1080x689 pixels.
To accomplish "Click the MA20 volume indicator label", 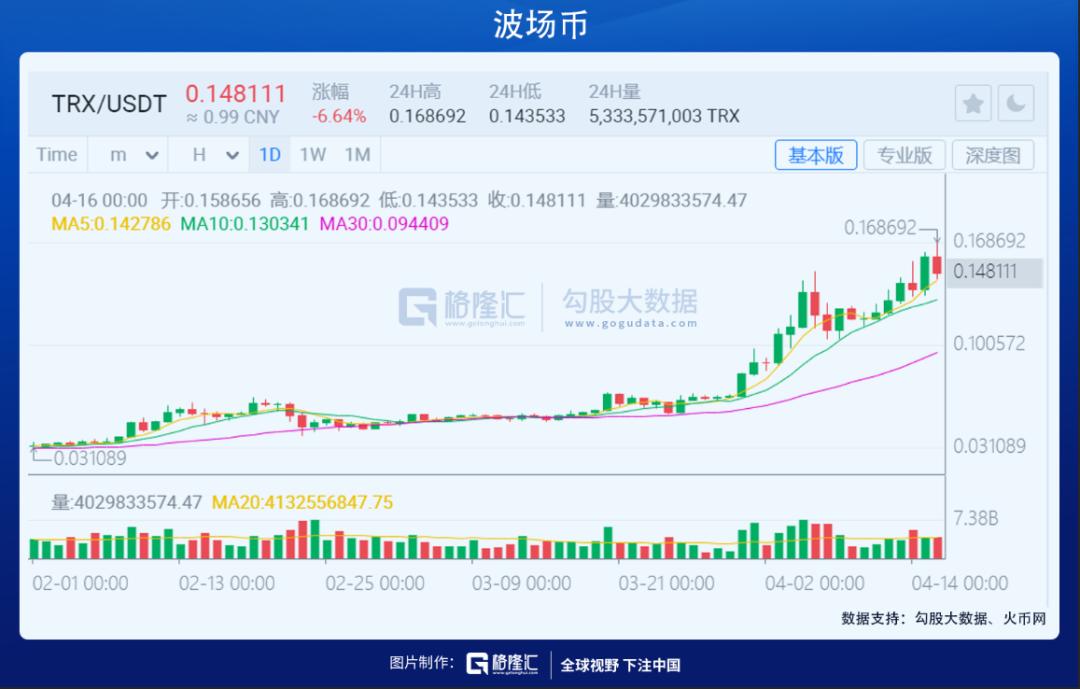I will point(302,502).
